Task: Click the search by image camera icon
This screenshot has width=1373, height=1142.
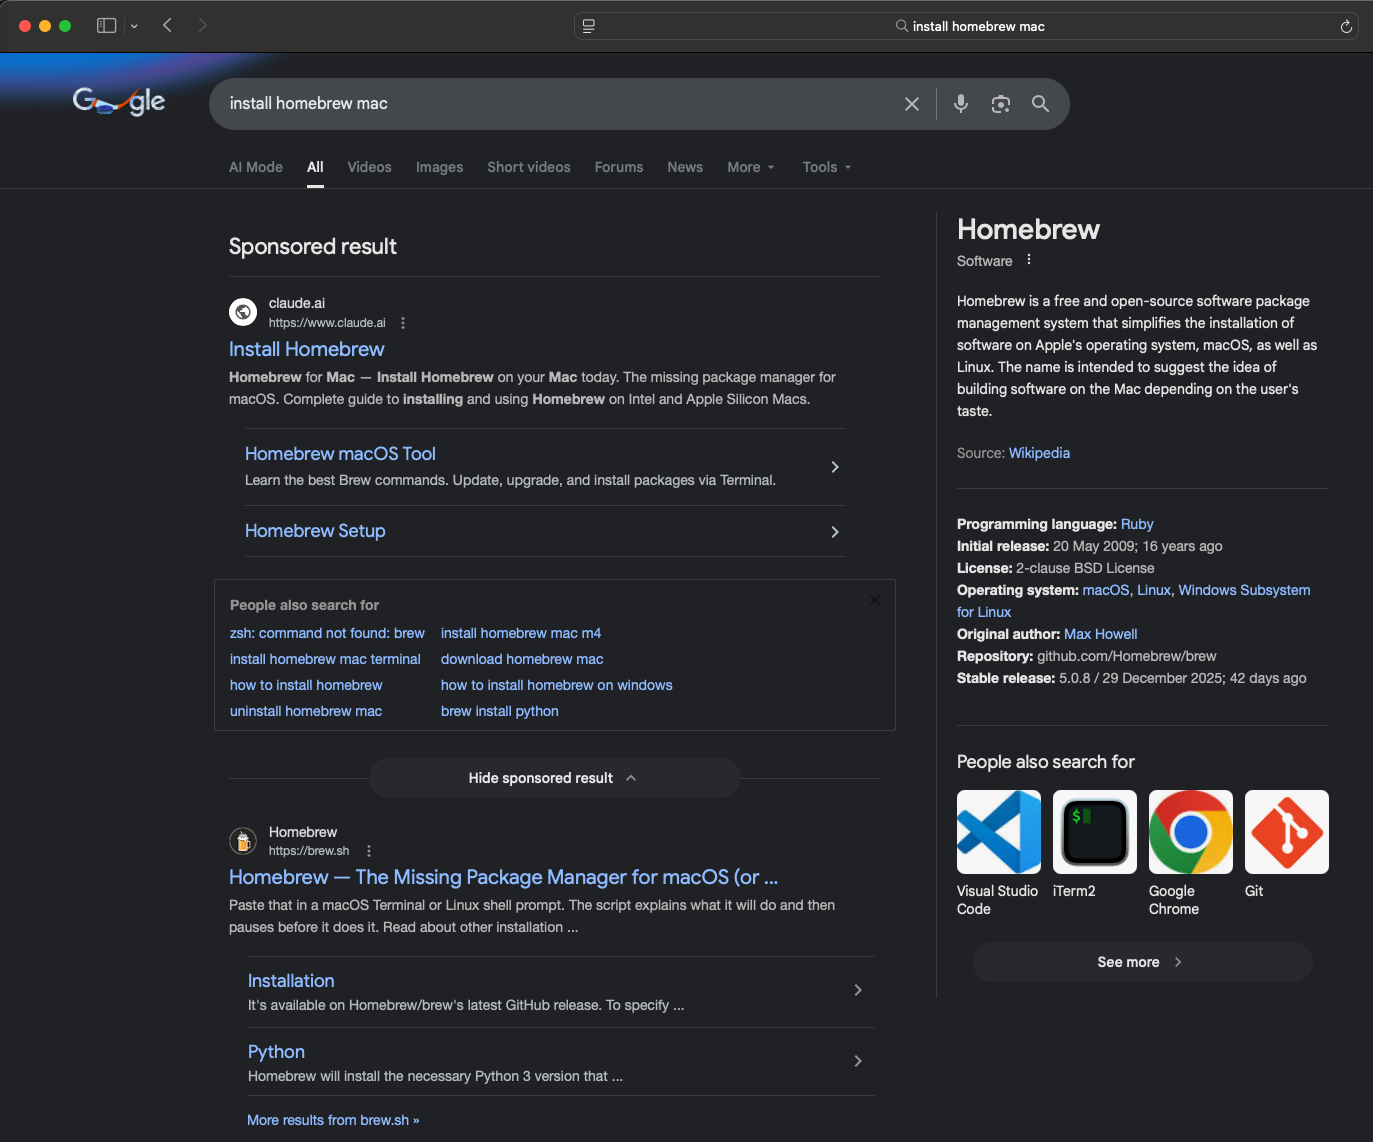Action: point(1000,104)
